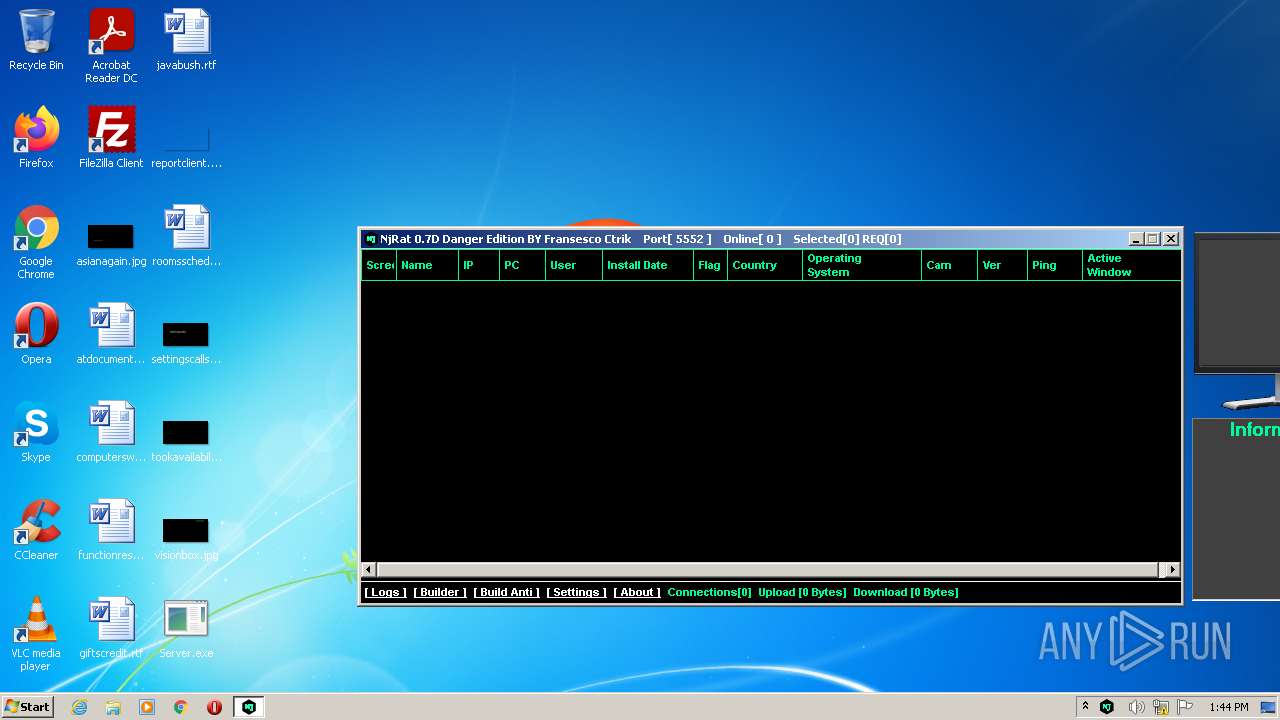Select asianagain.jpg image file
Viewport: 1280px width, 720px height.
tap(111, 244)
